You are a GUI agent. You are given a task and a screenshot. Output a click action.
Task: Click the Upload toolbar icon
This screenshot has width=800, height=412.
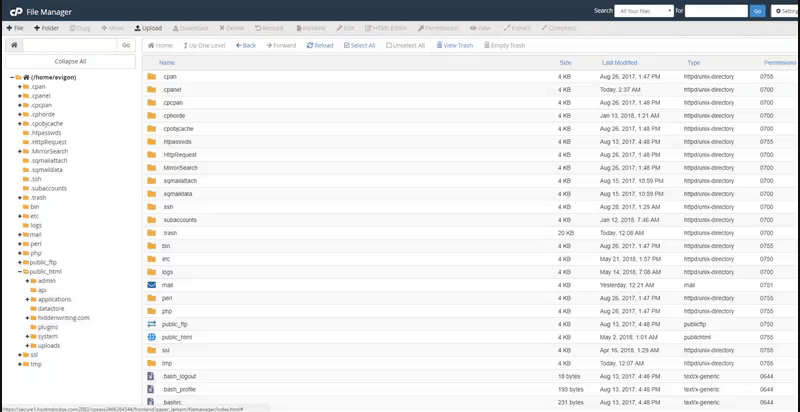point(138,28)
